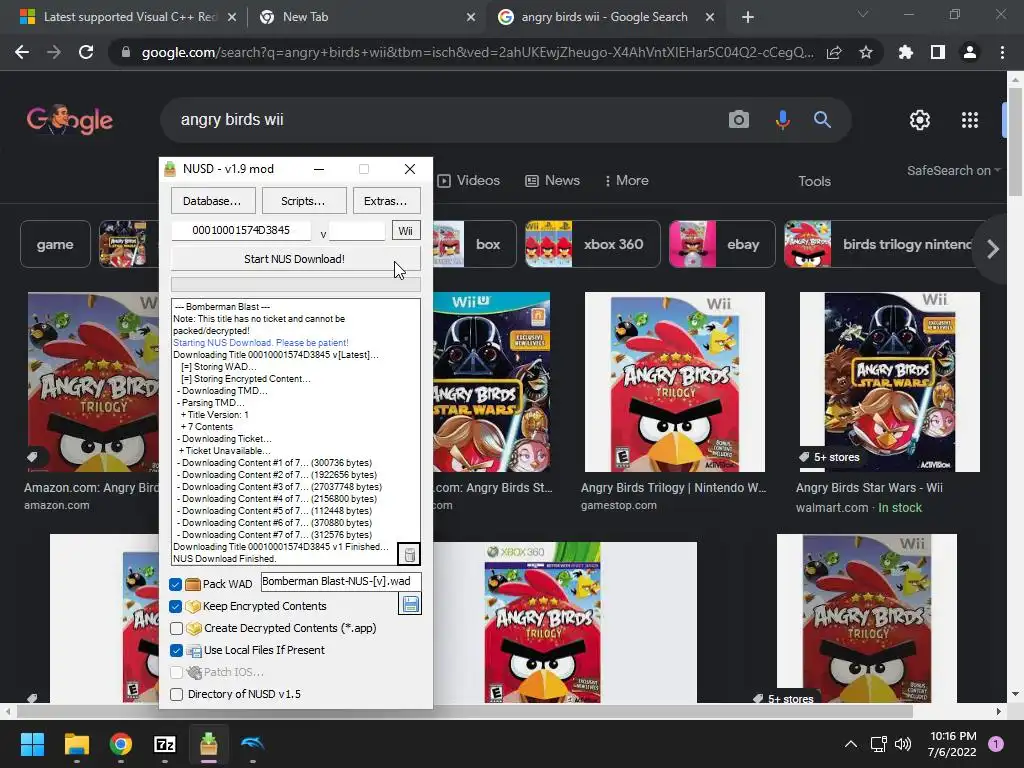Open Google quick settings gear
This screenshot has height=768, width=1024.
coord(920,120)
